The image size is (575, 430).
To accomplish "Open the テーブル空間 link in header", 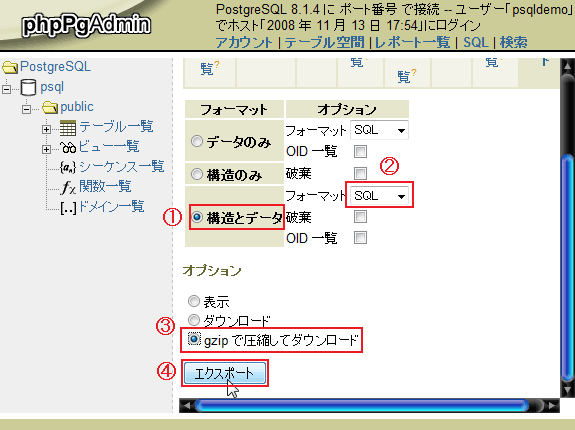I will tap(324, 43).
